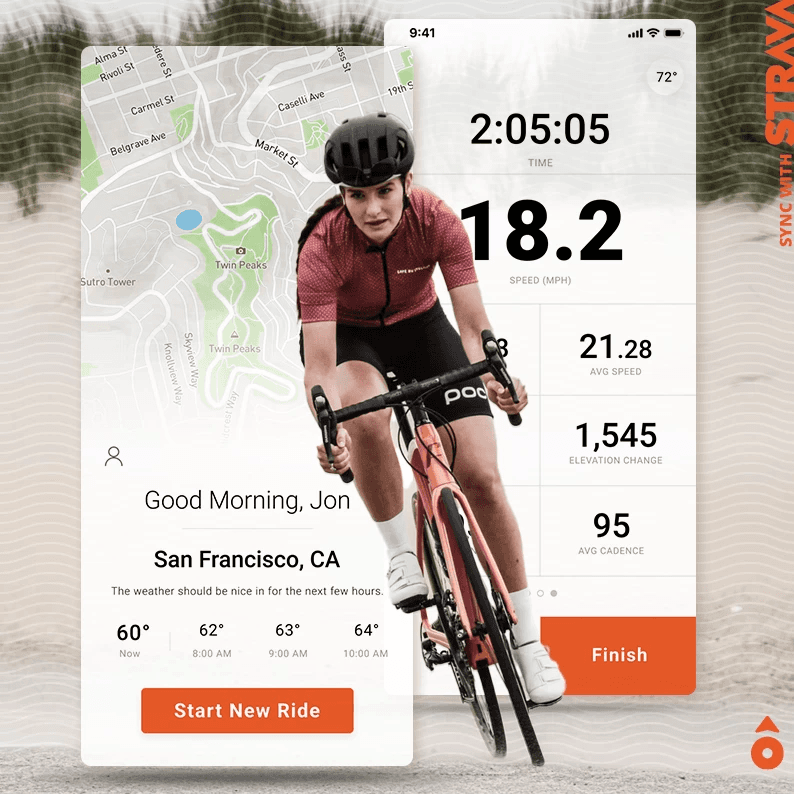Open the user profile icon

coord(113,456)
